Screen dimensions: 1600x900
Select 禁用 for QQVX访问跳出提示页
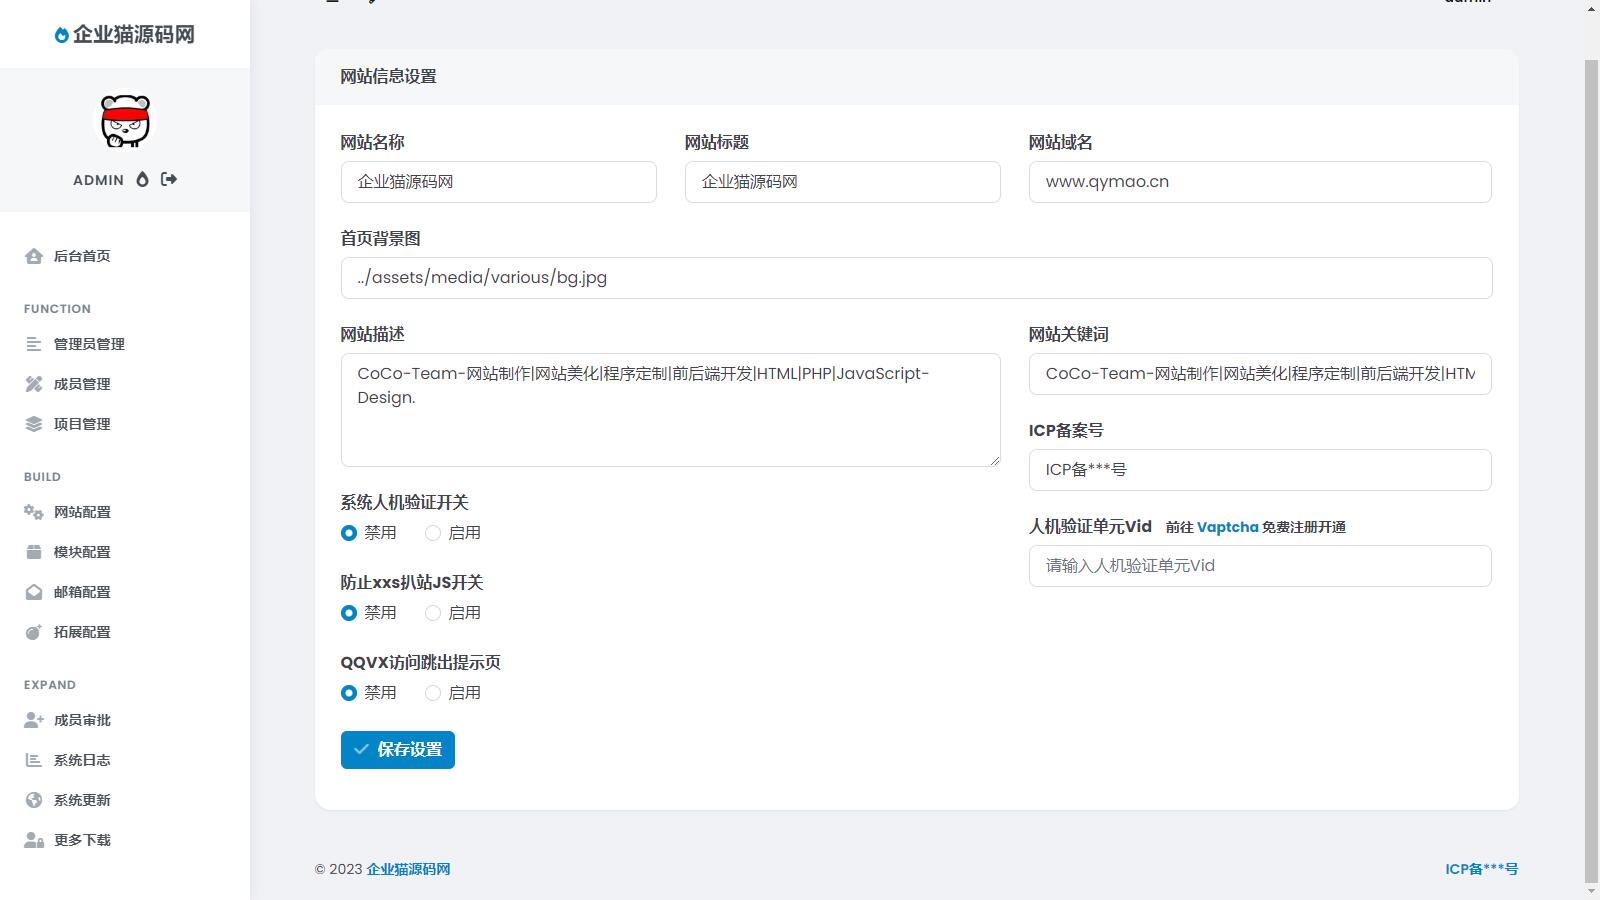pyautogui.click(x=349, y=693)
